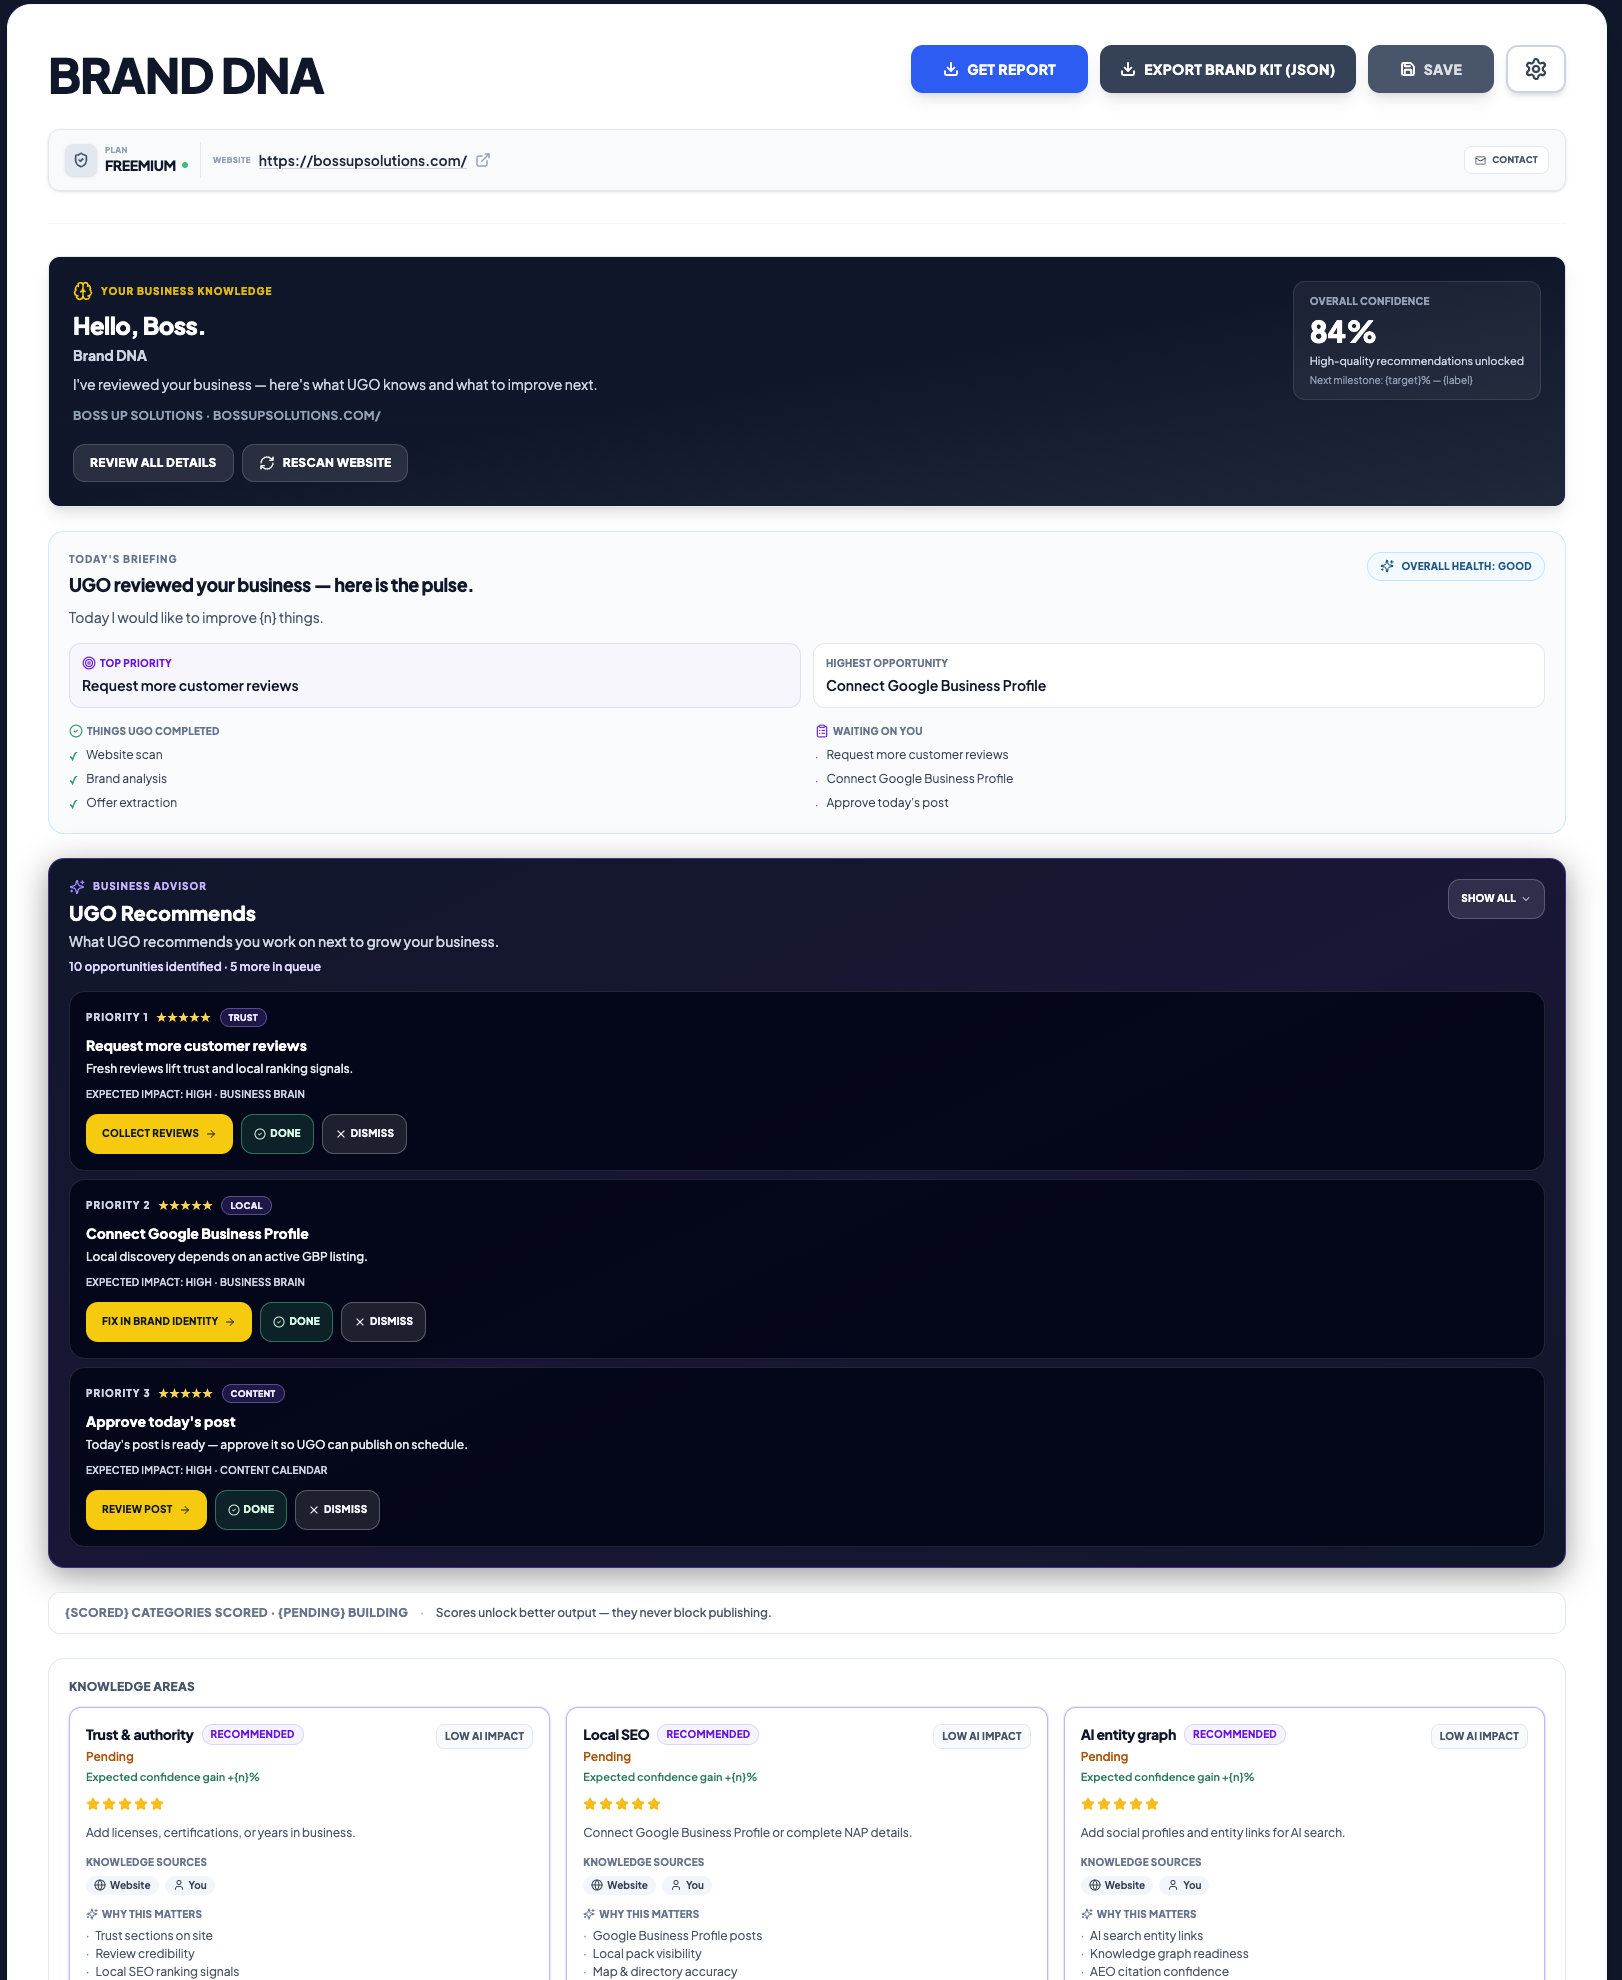This screenshot has height=1980, width=1622.
Task: Open the Contact button
Action: point(1506,160)
